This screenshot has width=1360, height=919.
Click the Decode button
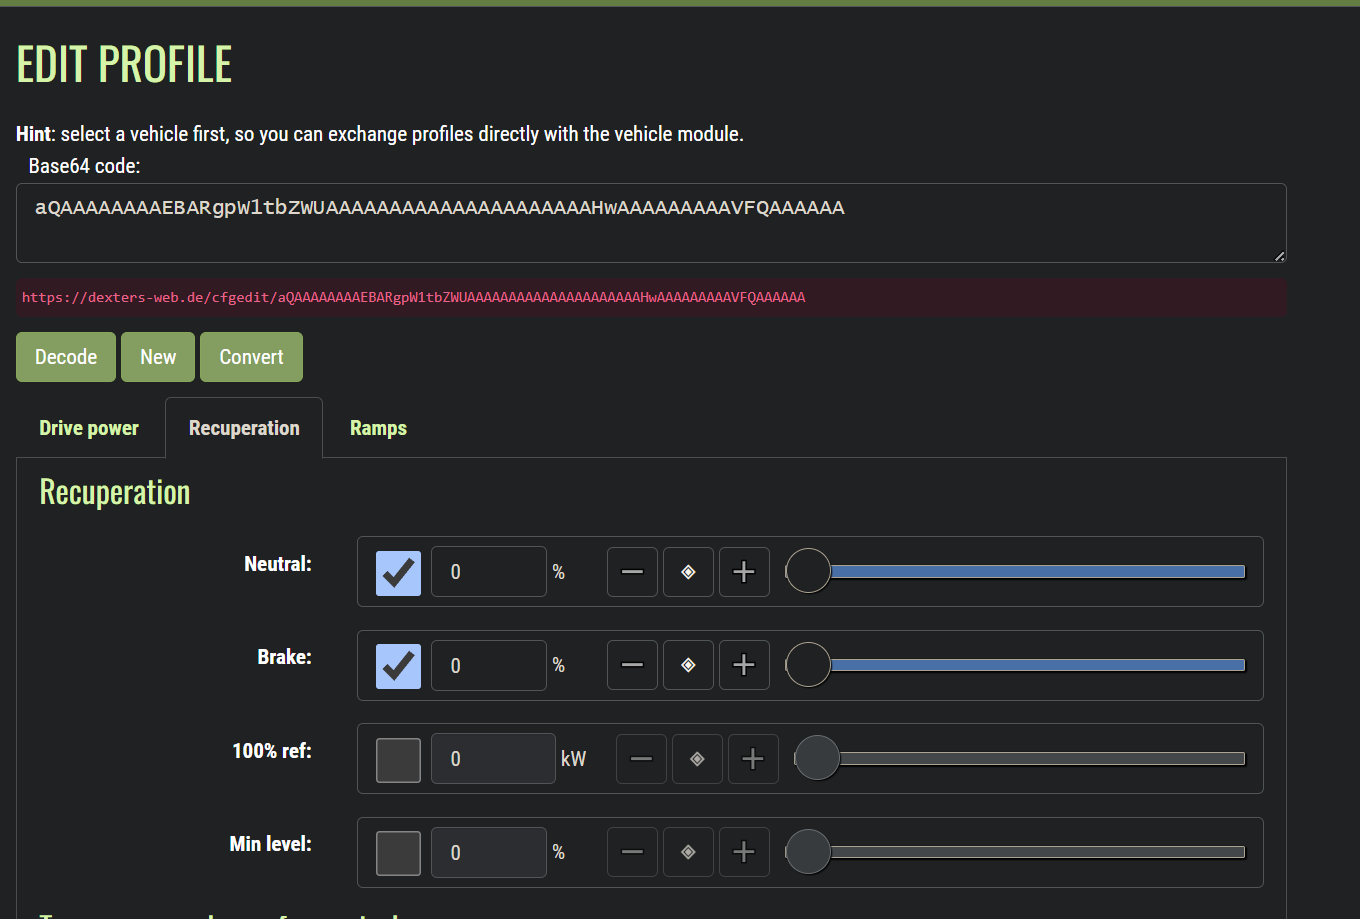(66, 357)
